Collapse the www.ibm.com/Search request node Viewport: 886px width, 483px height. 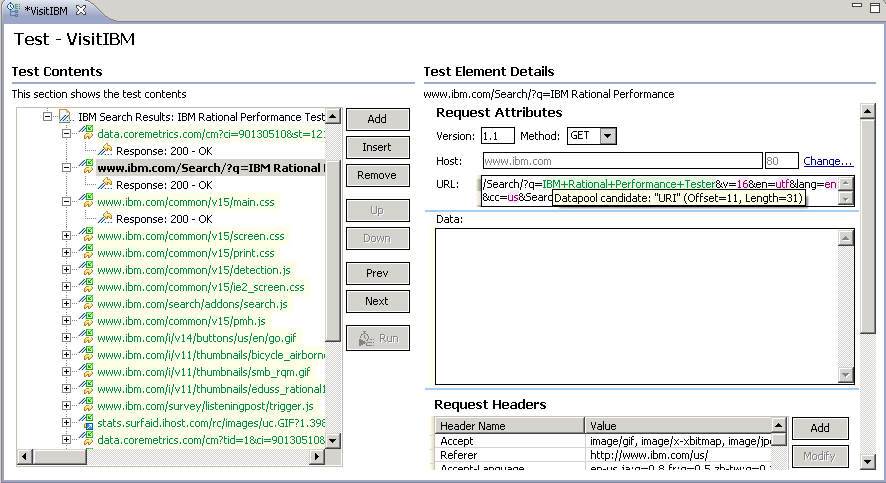pos(66,168)
